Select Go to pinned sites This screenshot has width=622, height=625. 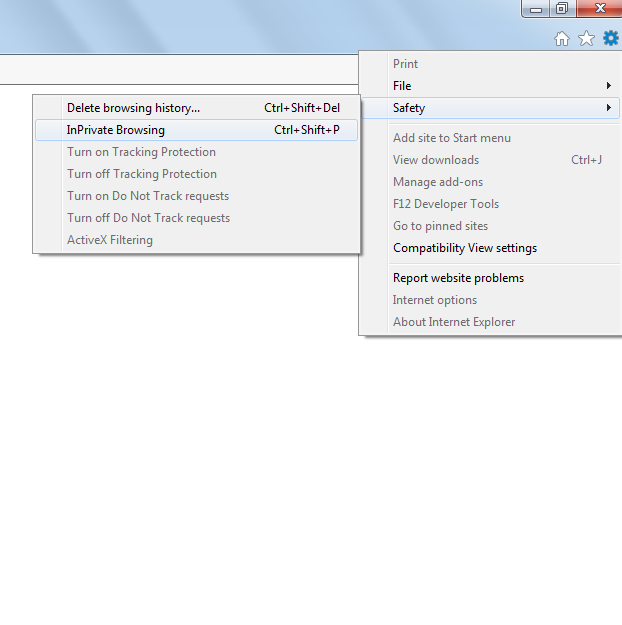440,226
